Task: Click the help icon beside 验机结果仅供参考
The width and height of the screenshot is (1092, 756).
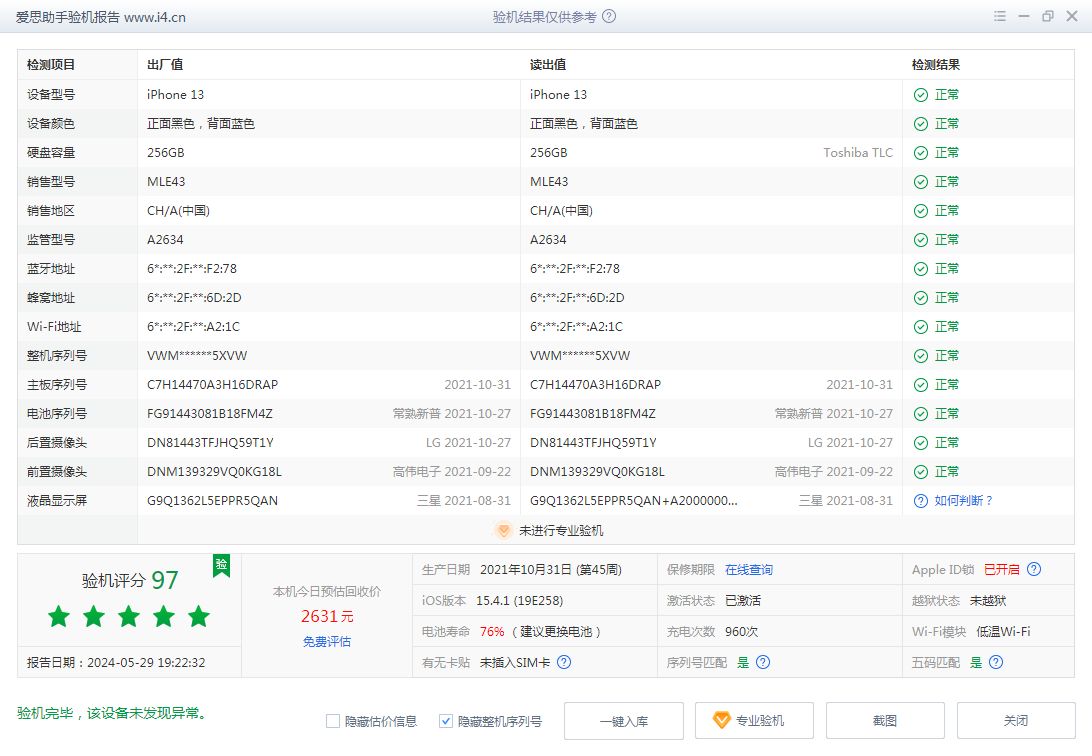Action: tap(609, 17)
